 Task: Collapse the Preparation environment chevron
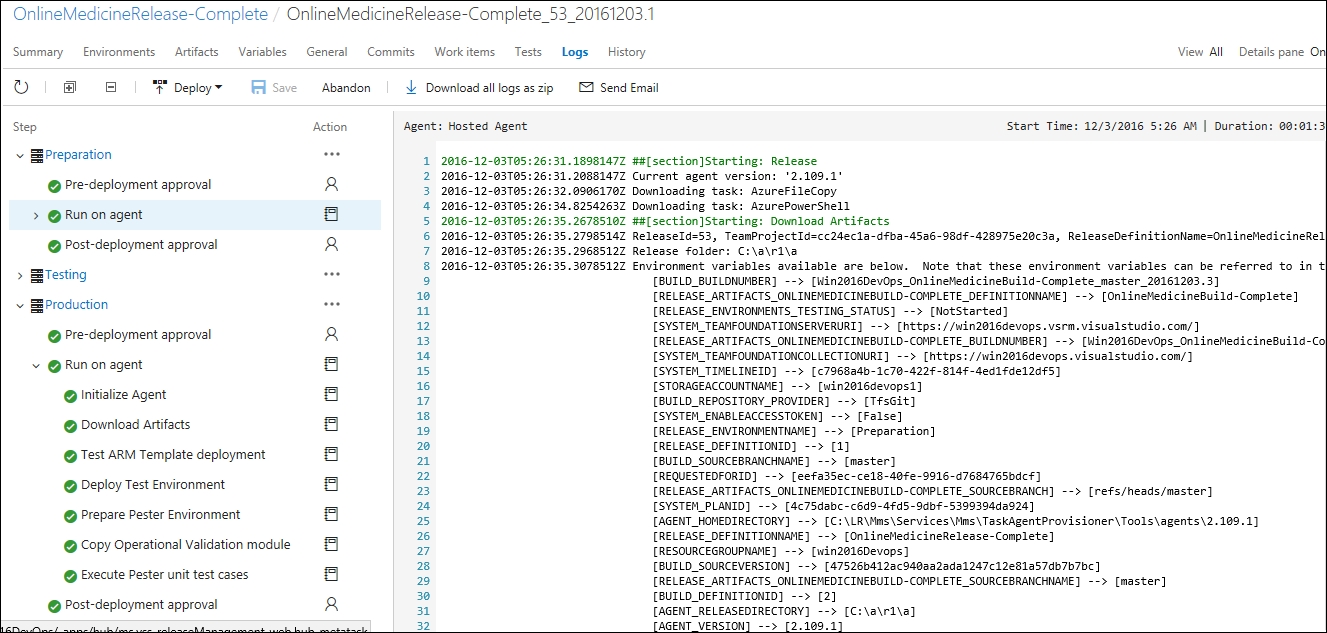click(20, 155)
